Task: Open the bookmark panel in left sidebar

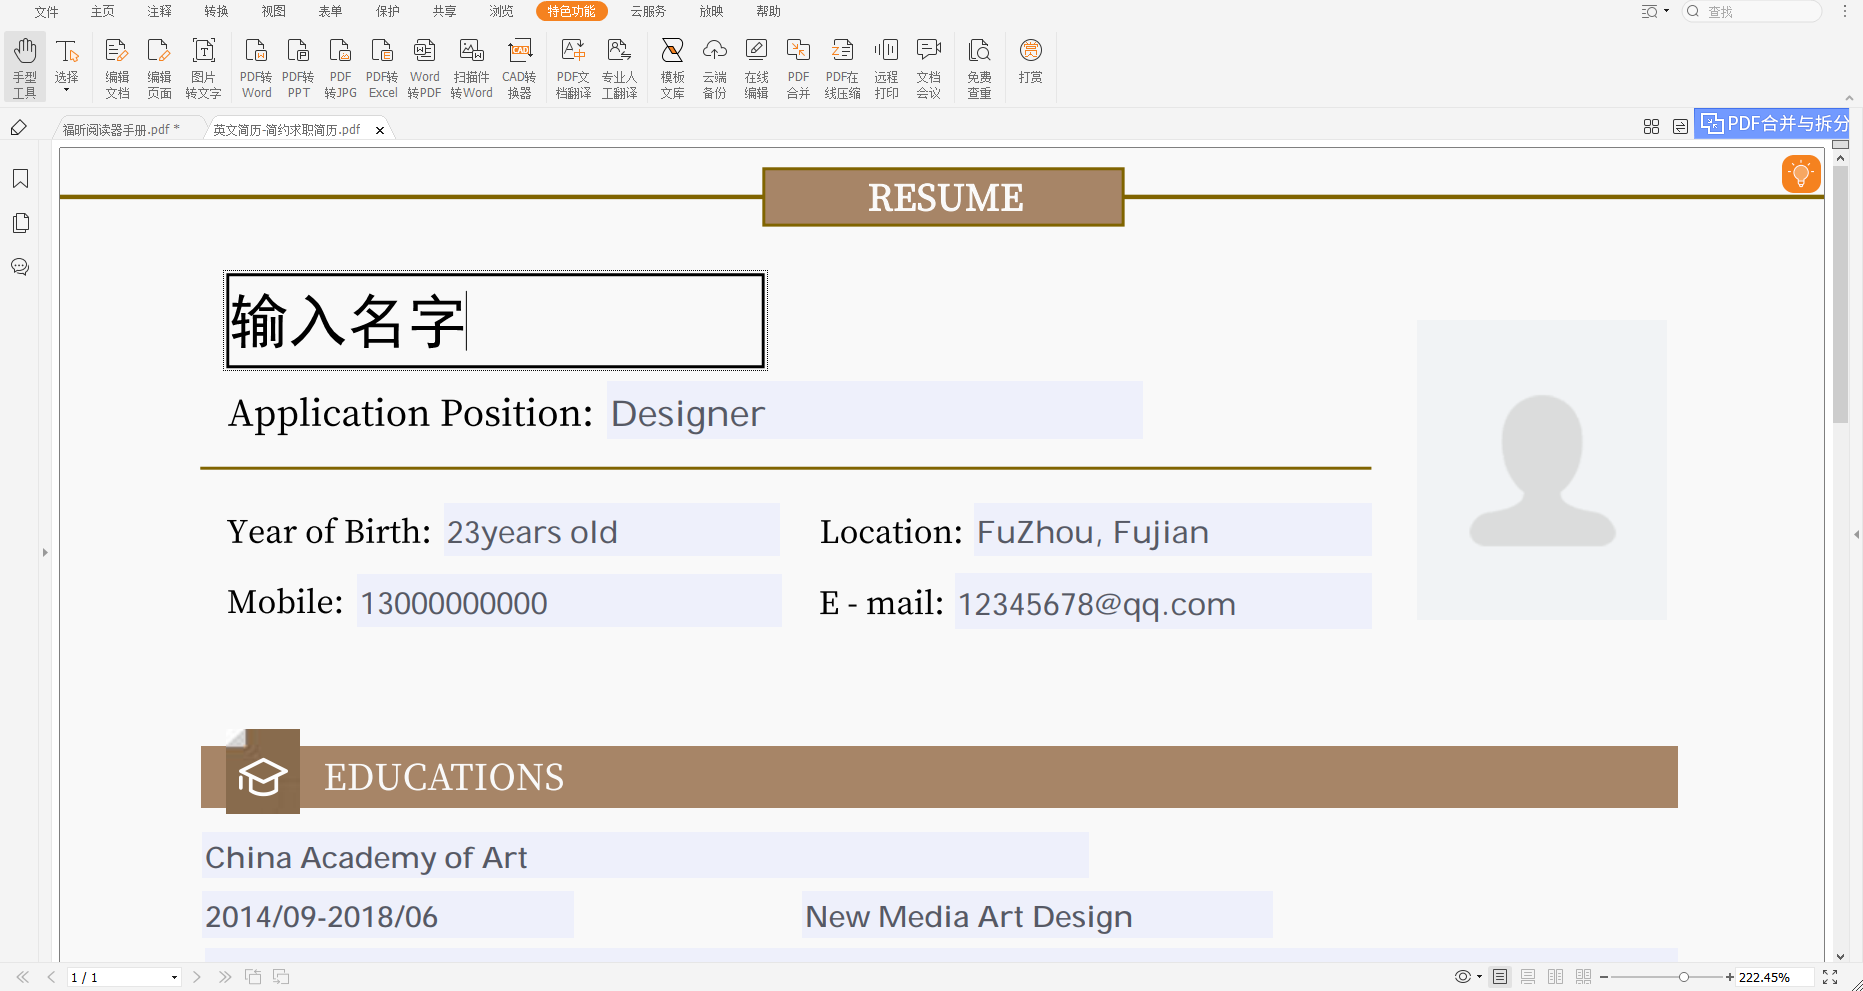Action: 20,179
